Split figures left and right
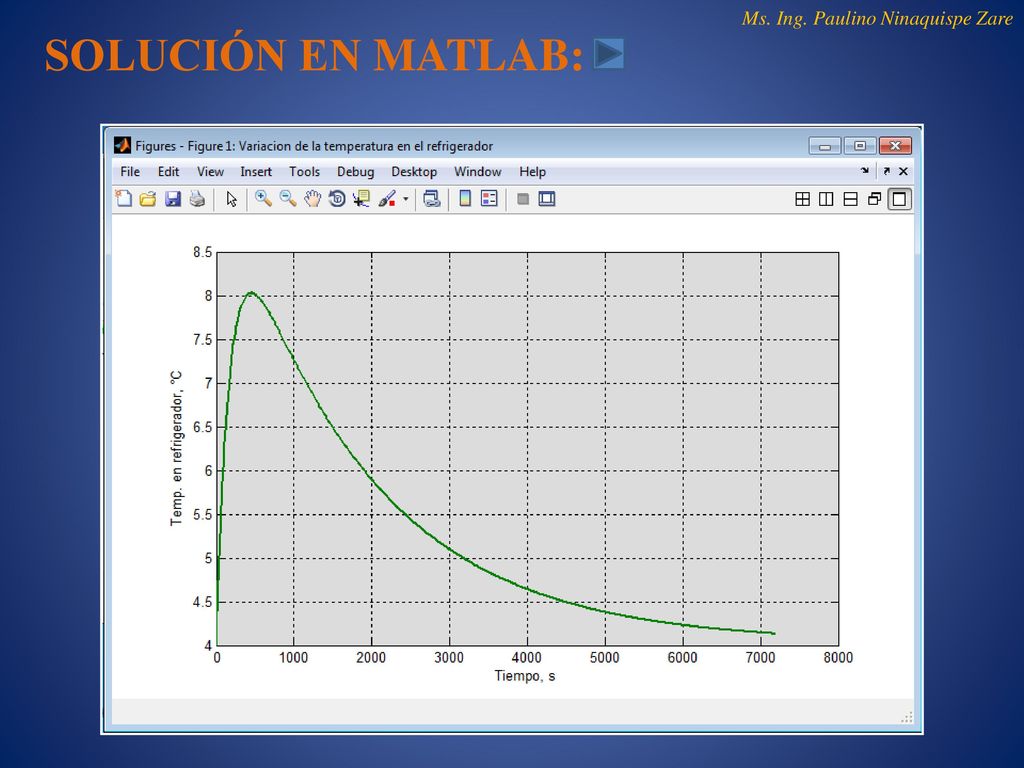Viewport: 1024px width, 768px height. coord(826,199)
